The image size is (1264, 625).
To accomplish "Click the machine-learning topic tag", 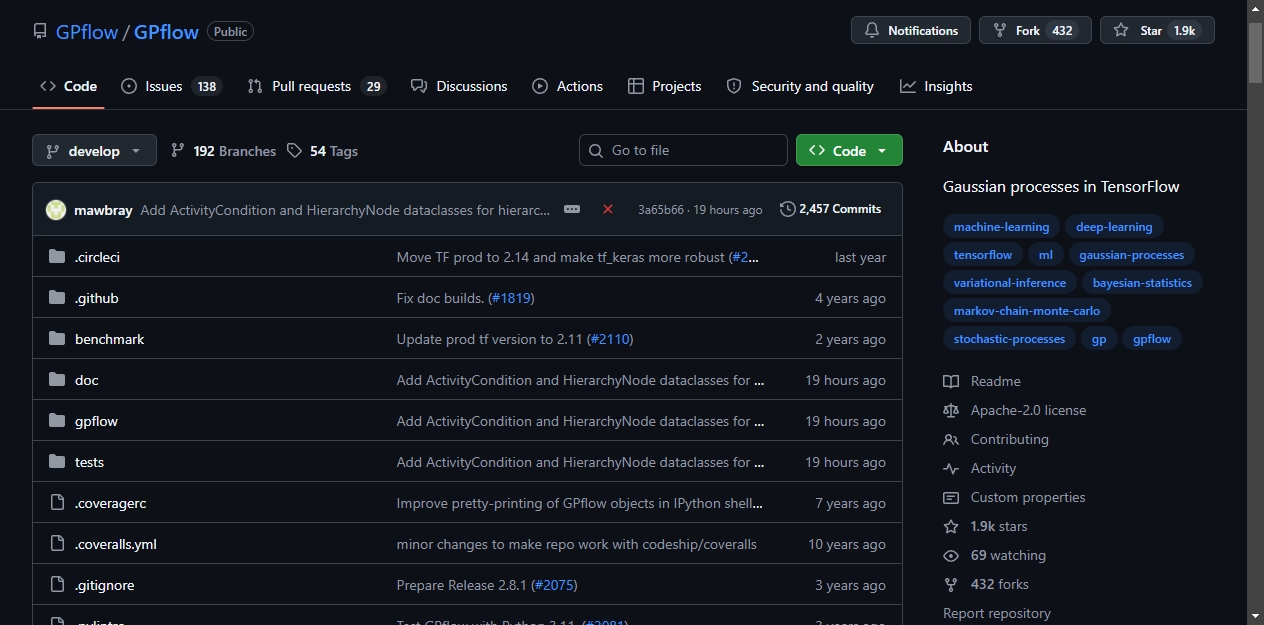I will (x=1001, y=227).
